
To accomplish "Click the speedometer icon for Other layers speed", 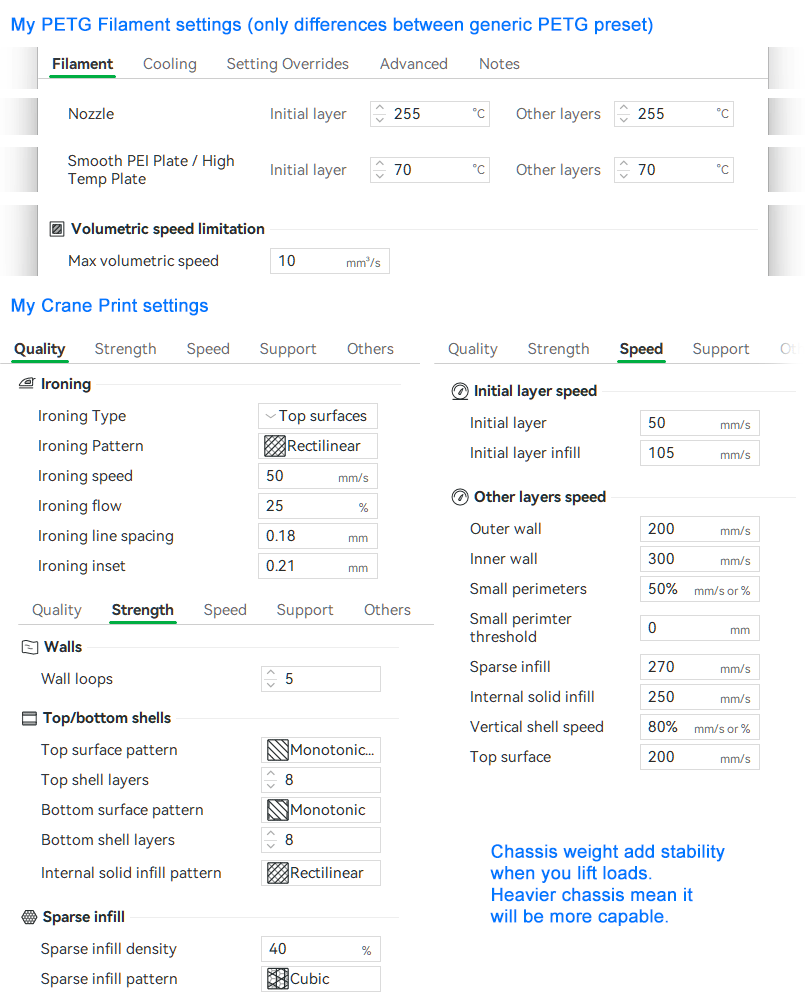I will point(457,497).
